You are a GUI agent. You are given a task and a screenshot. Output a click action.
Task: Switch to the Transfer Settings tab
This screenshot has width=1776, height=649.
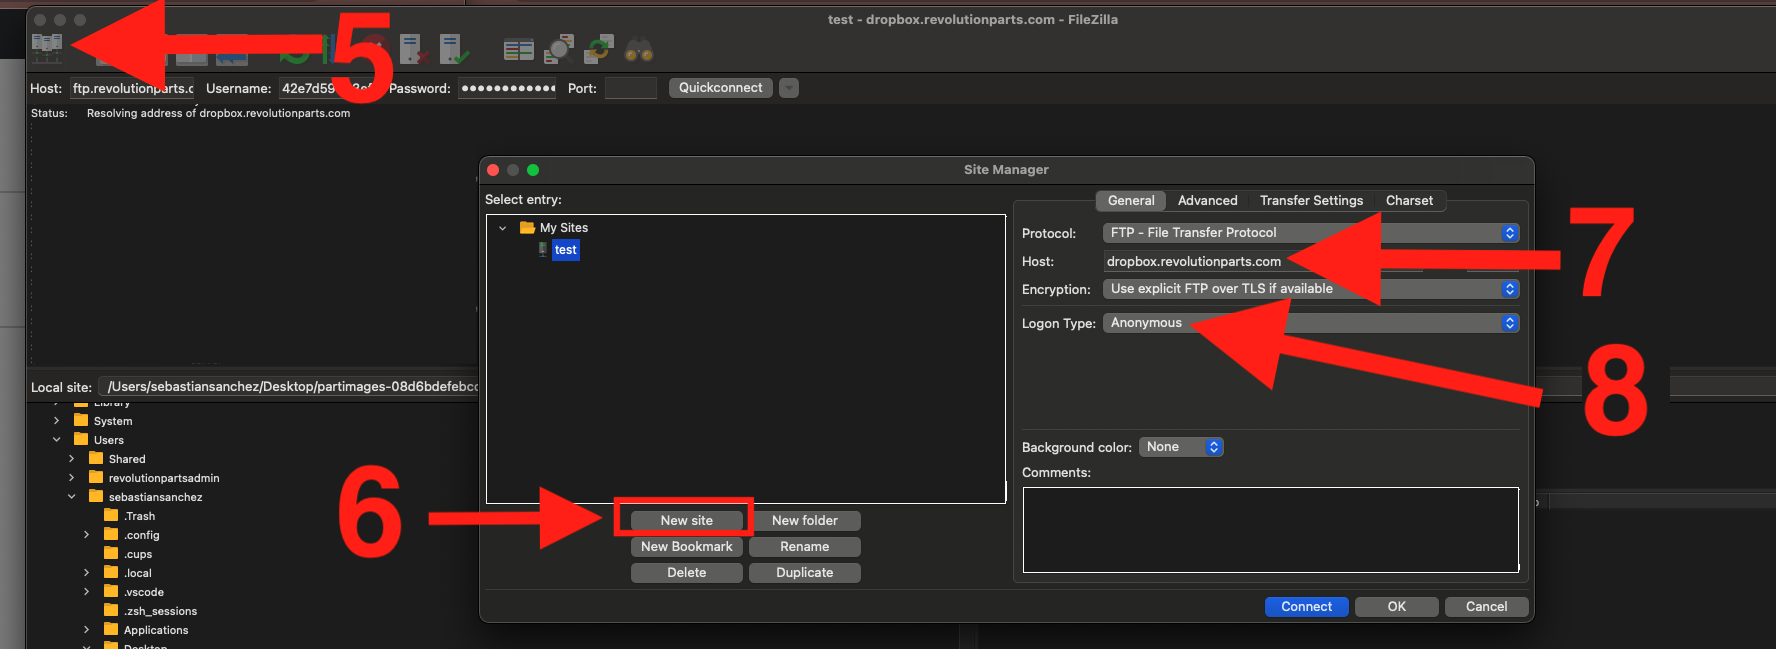(x=1311, y=201)
